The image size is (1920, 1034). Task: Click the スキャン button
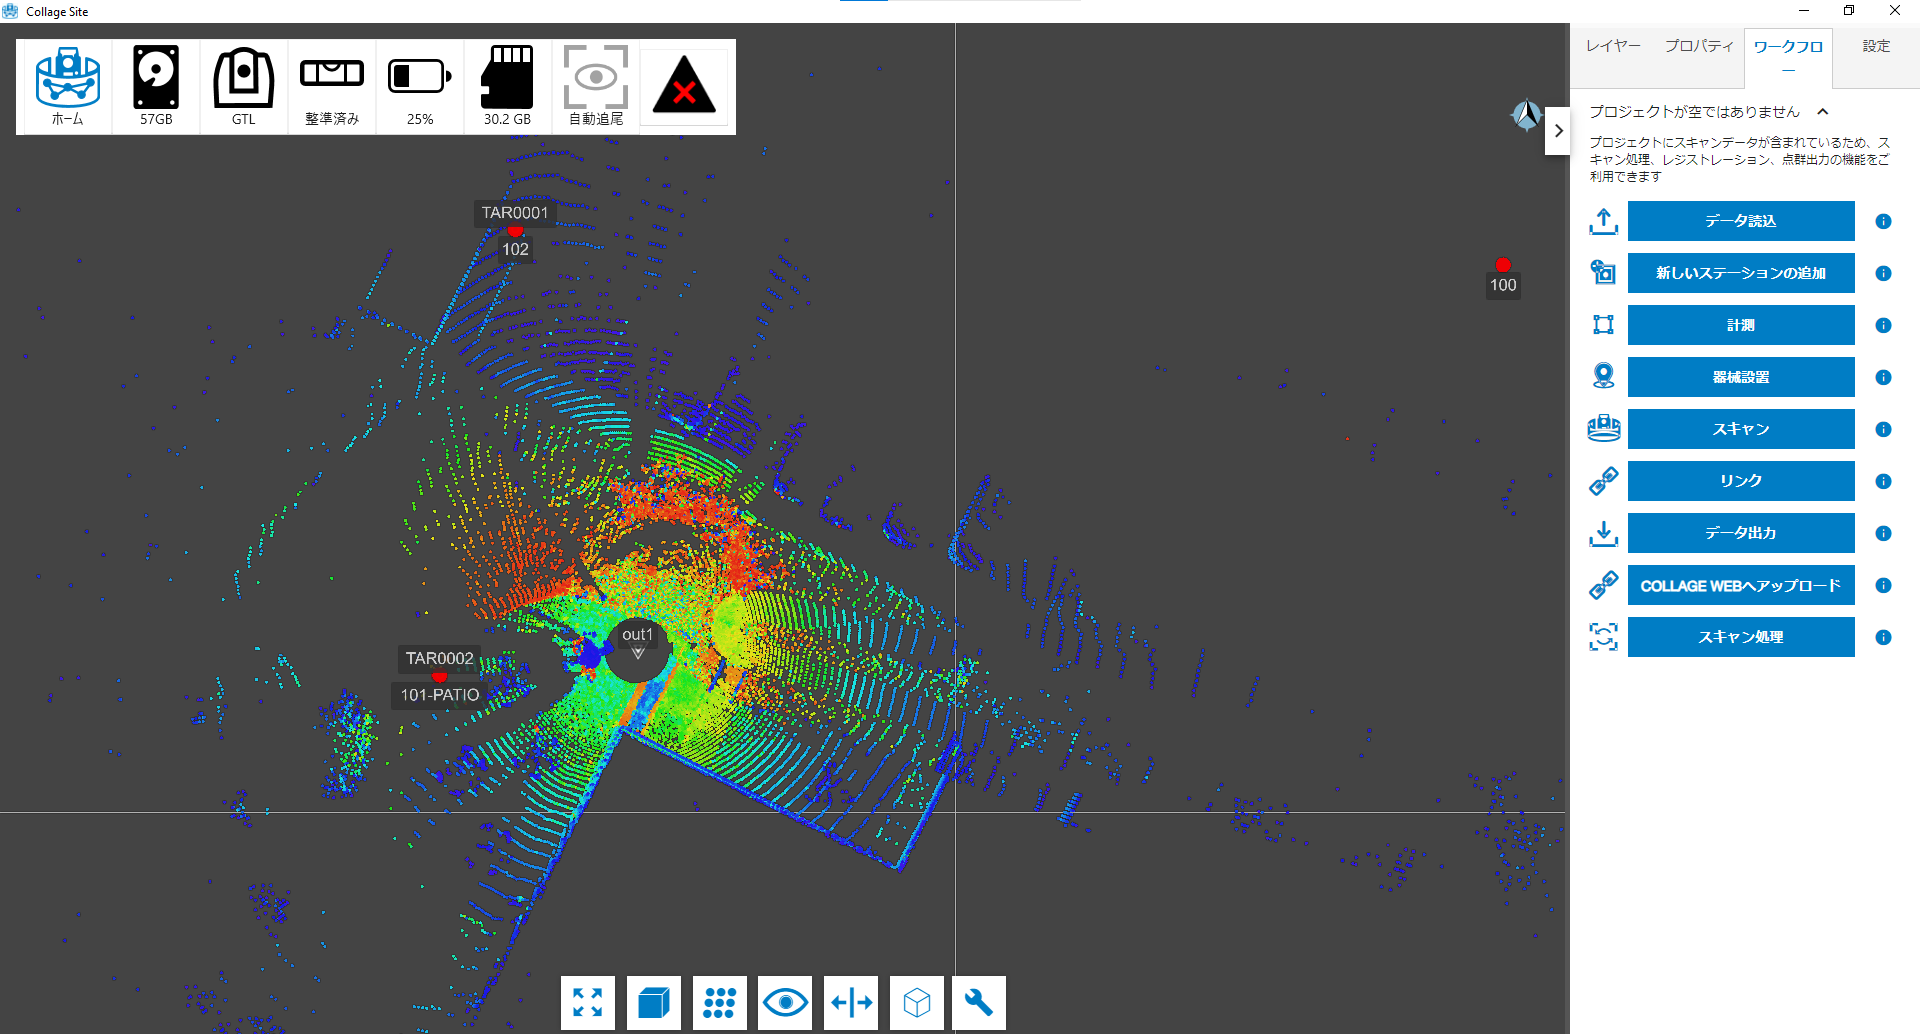coord(1740,429)
